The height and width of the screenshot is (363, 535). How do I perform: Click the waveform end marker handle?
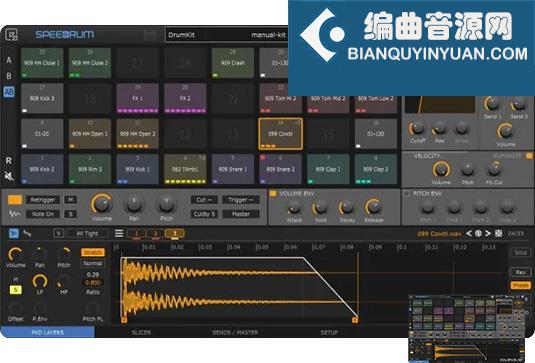coord(355,320)
